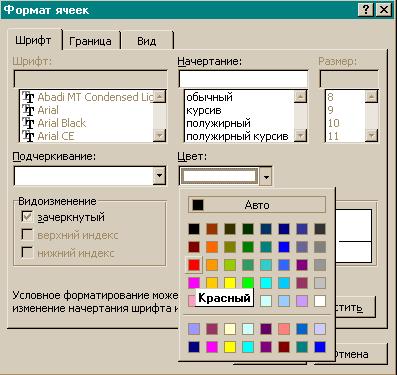This screenshot has height=375, width=397.
Task: Enable the нижний индекс checkbox
Action: (x=27, y=252)
